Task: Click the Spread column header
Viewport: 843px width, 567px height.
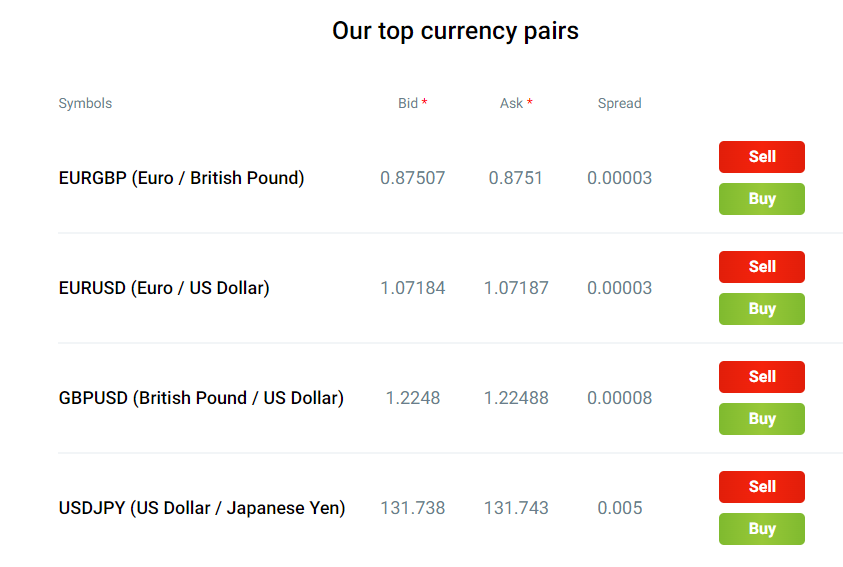Action: coord(619,103)
